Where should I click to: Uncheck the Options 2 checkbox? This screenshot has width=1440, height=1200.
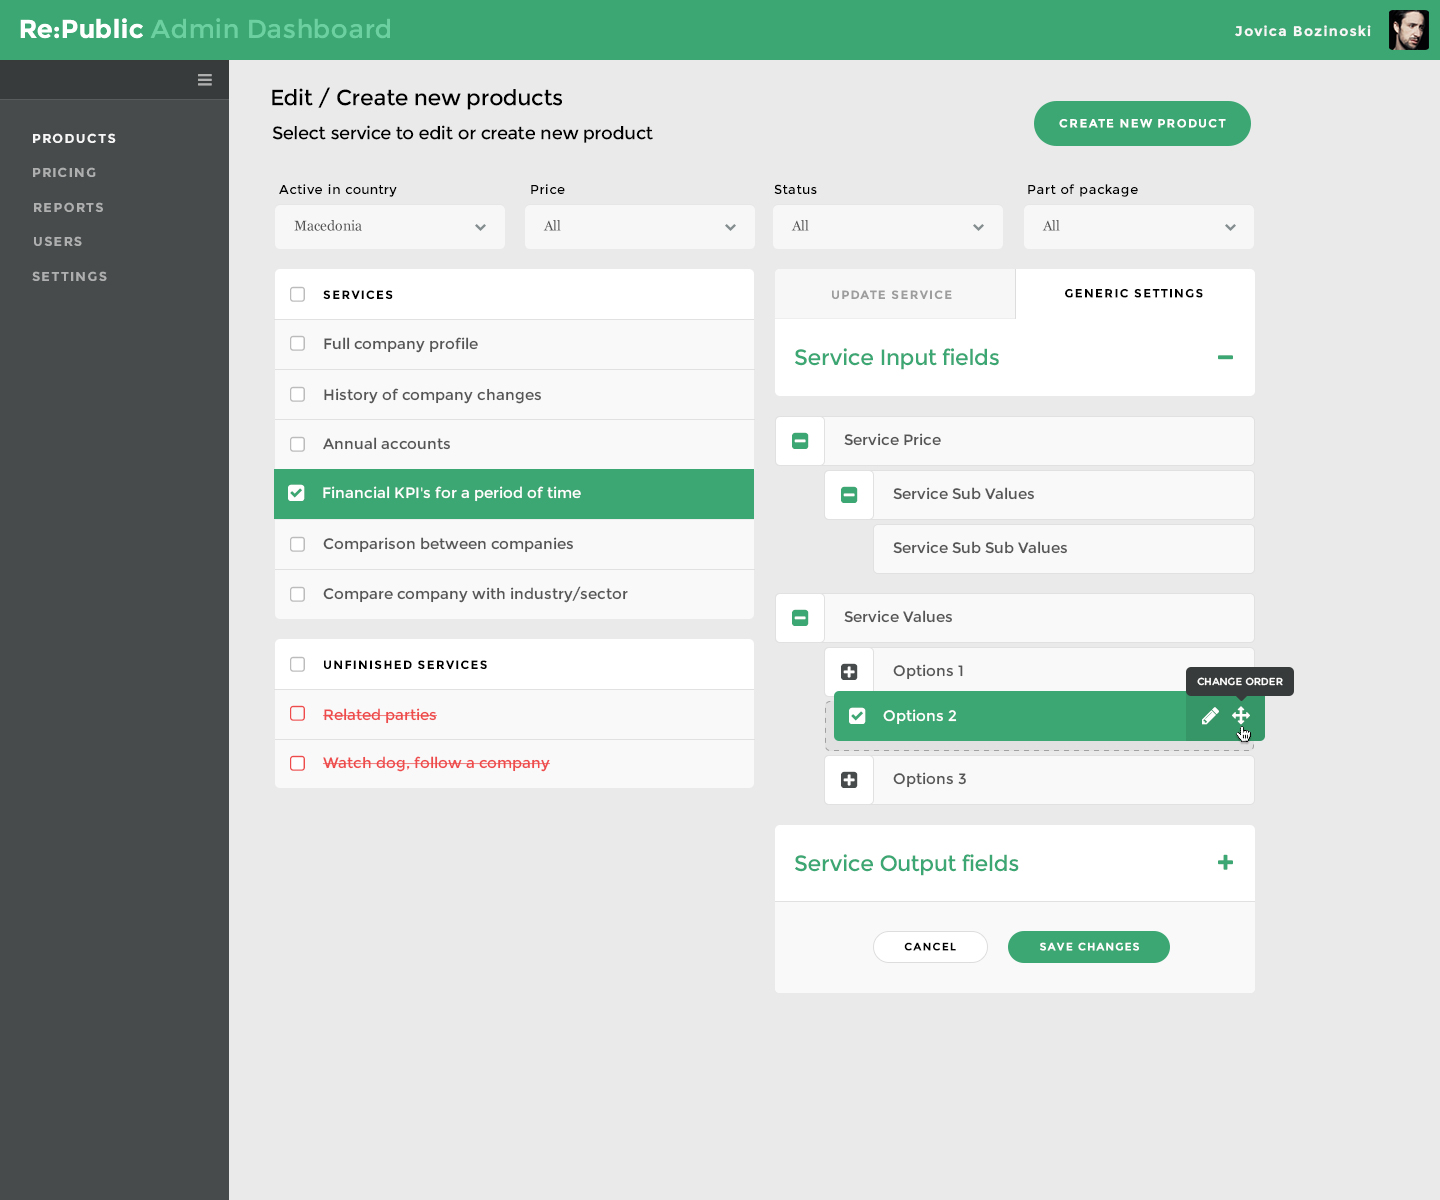pos(857,716)
